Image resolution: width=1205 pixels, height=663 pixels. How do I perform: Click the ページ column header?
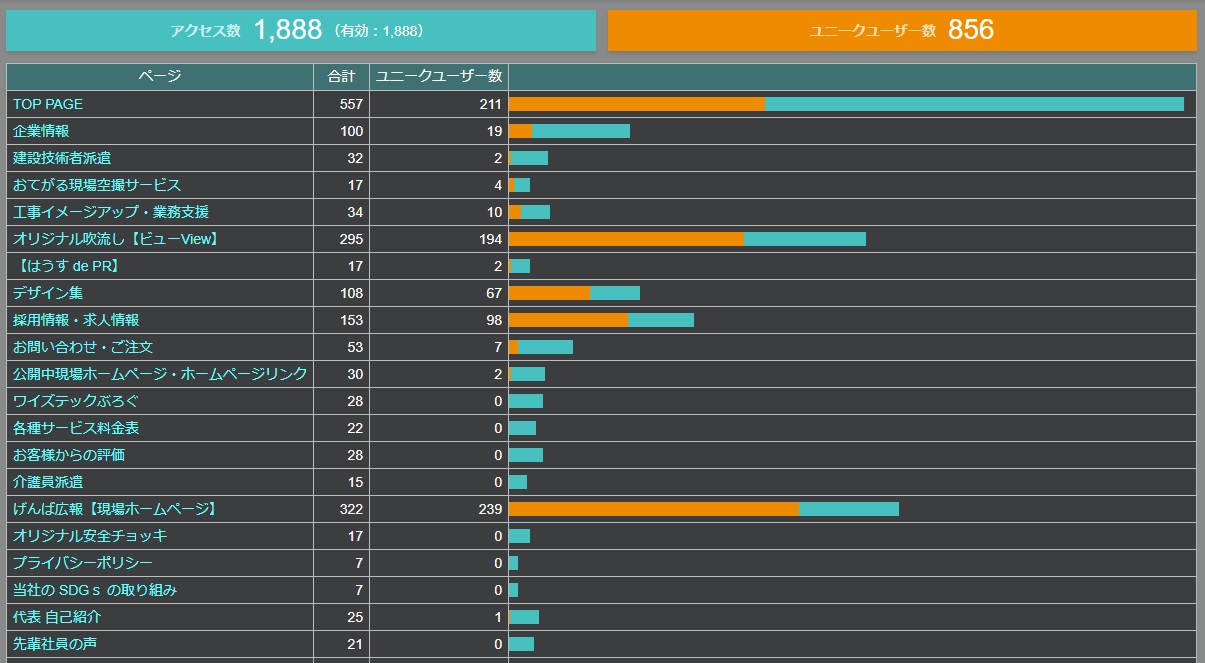click(x=160, y=77)
